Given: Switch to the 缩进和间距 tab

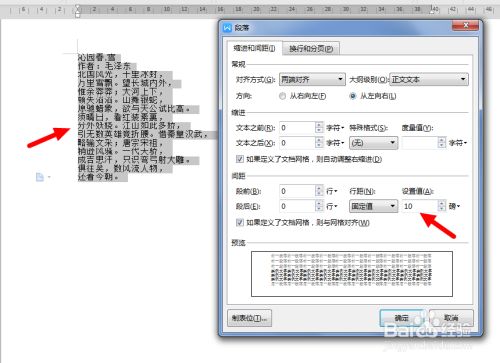Looking at the screenshot, I should tap(254, 49).
